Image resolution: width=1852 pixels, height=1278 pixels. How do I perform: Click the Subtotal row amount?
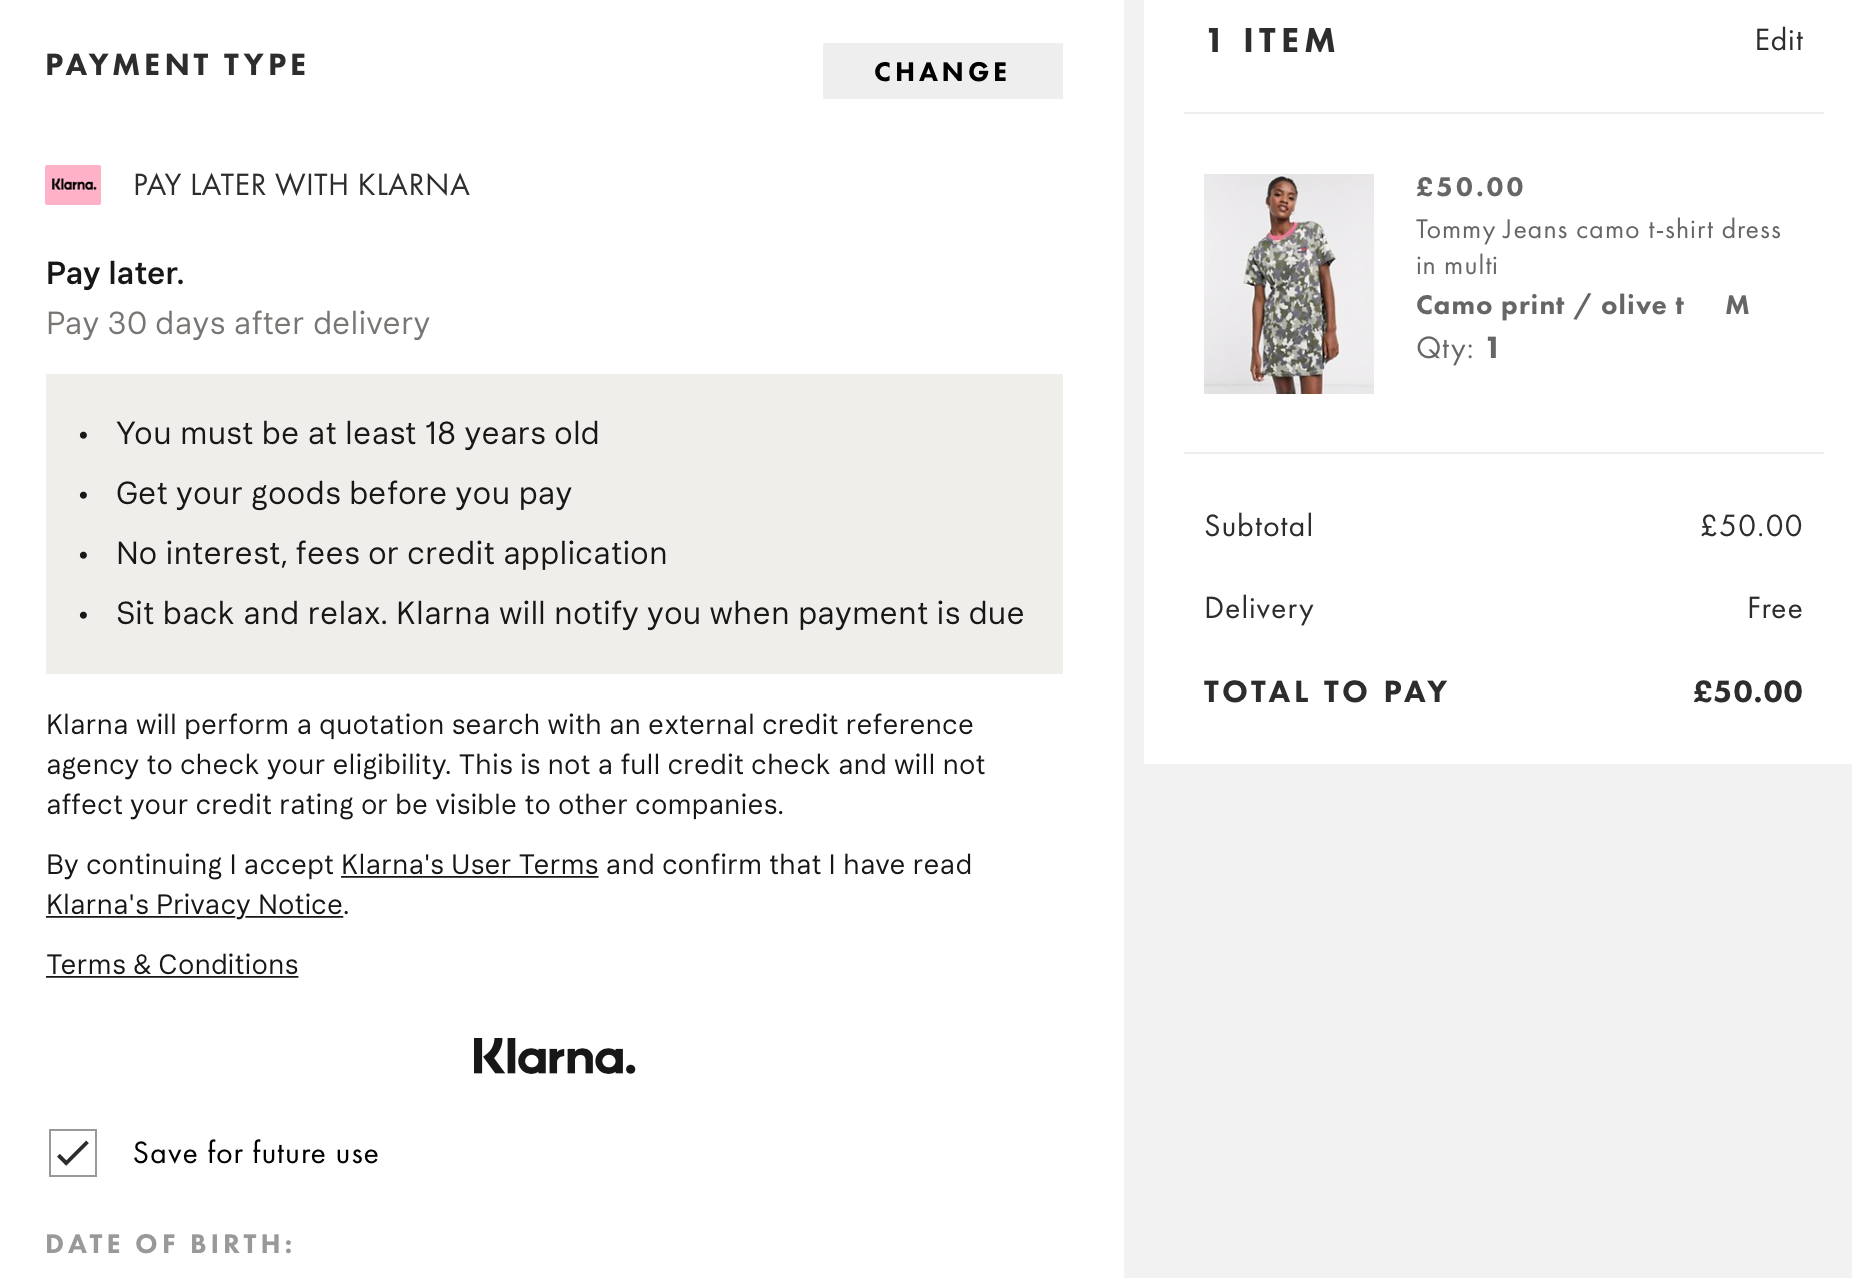click(1750, 525)
